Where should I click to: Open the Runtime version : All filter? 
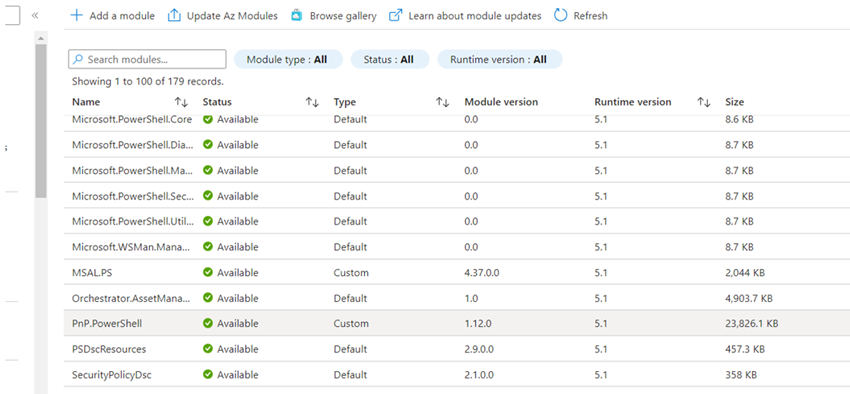point(499,59)
